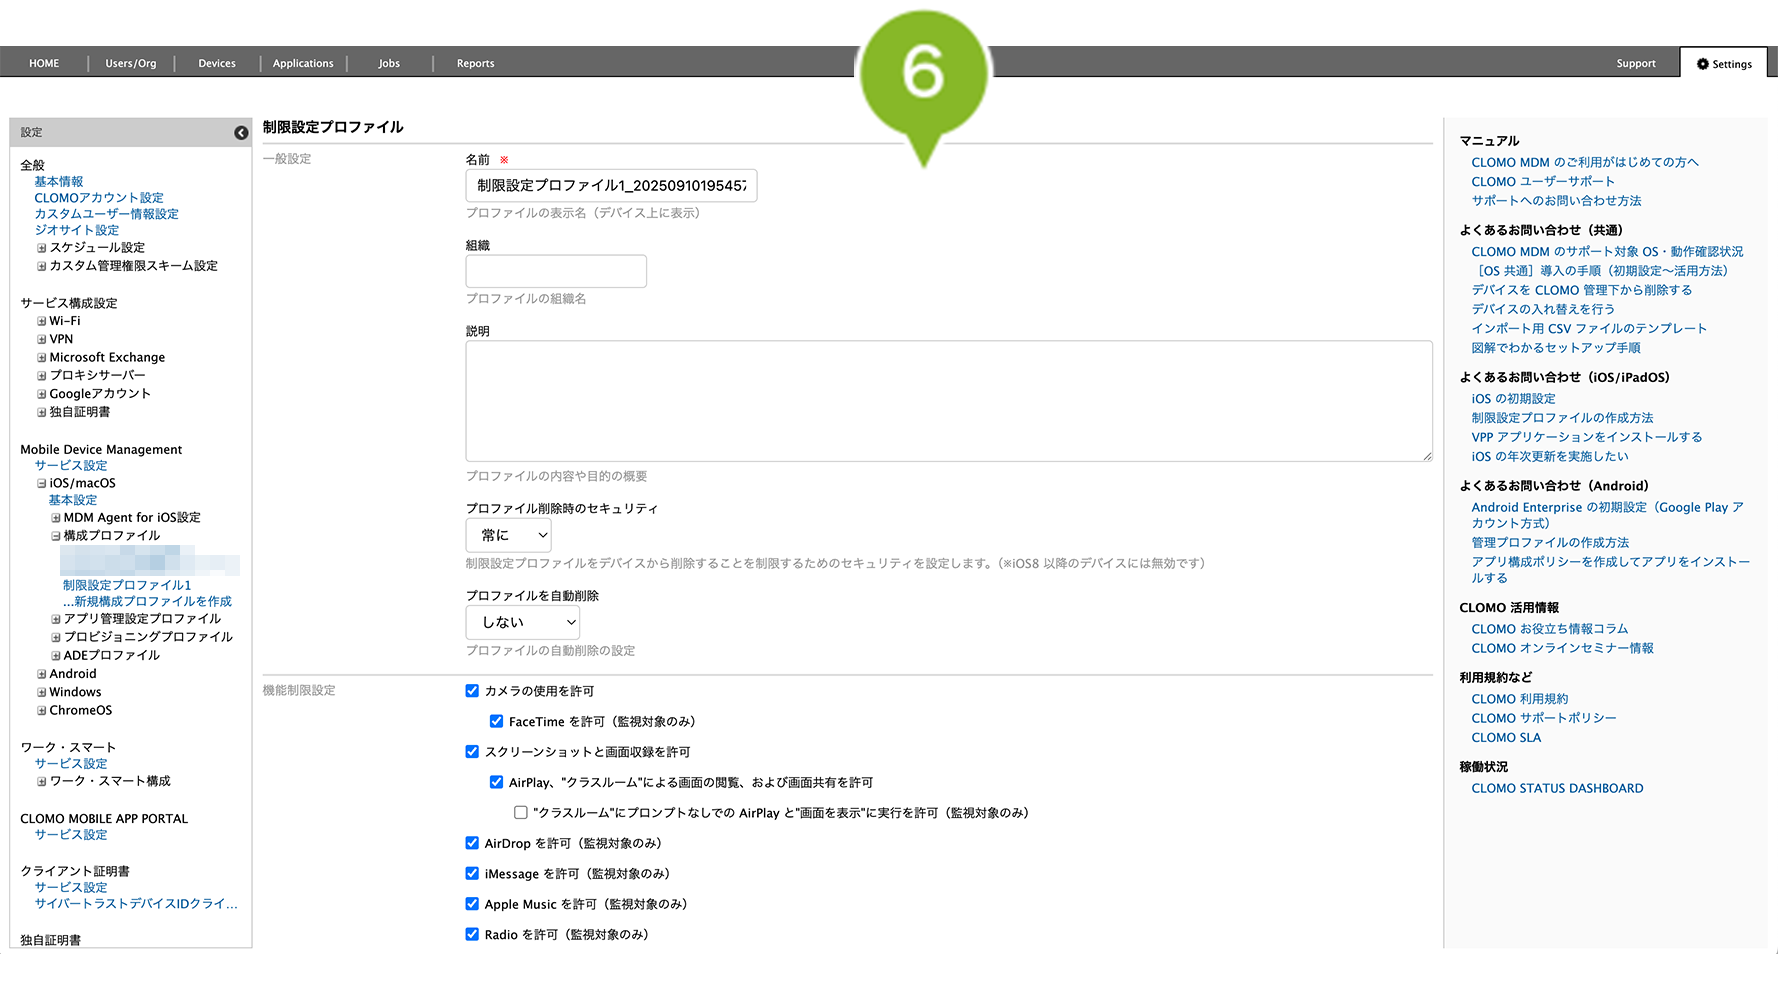
Task: Click the 組織 input field
Action: coord(556,271)
